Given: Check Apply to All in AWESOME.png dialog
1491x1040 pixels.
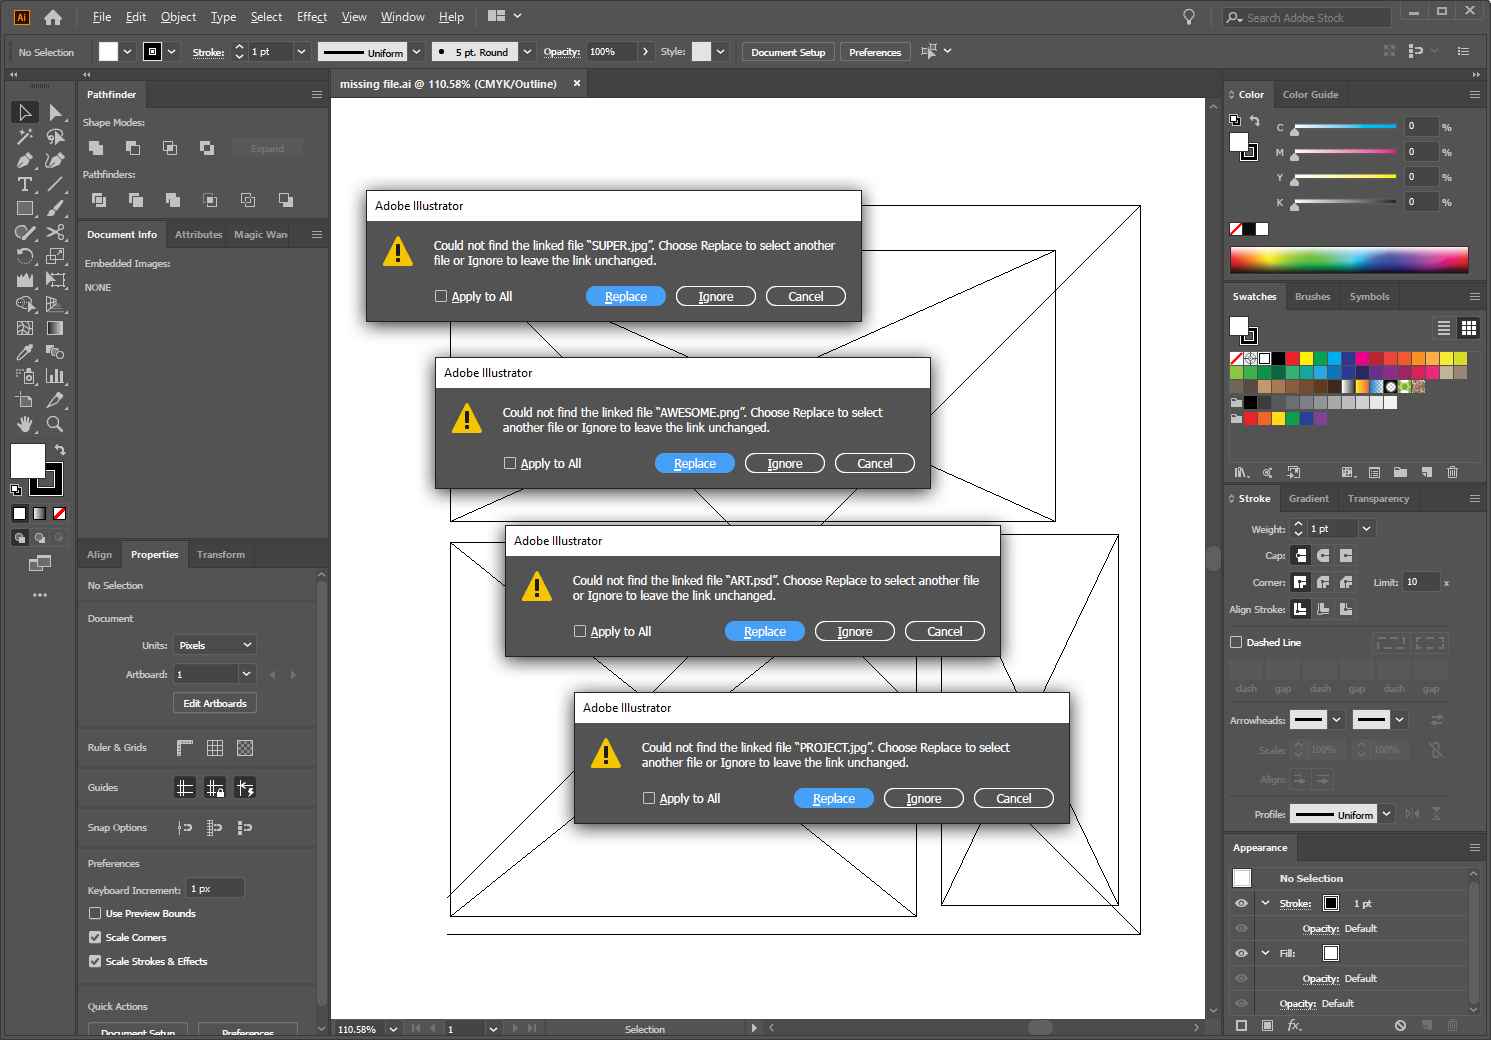Looking at the screenshot, I should click(x=510, y=463).
